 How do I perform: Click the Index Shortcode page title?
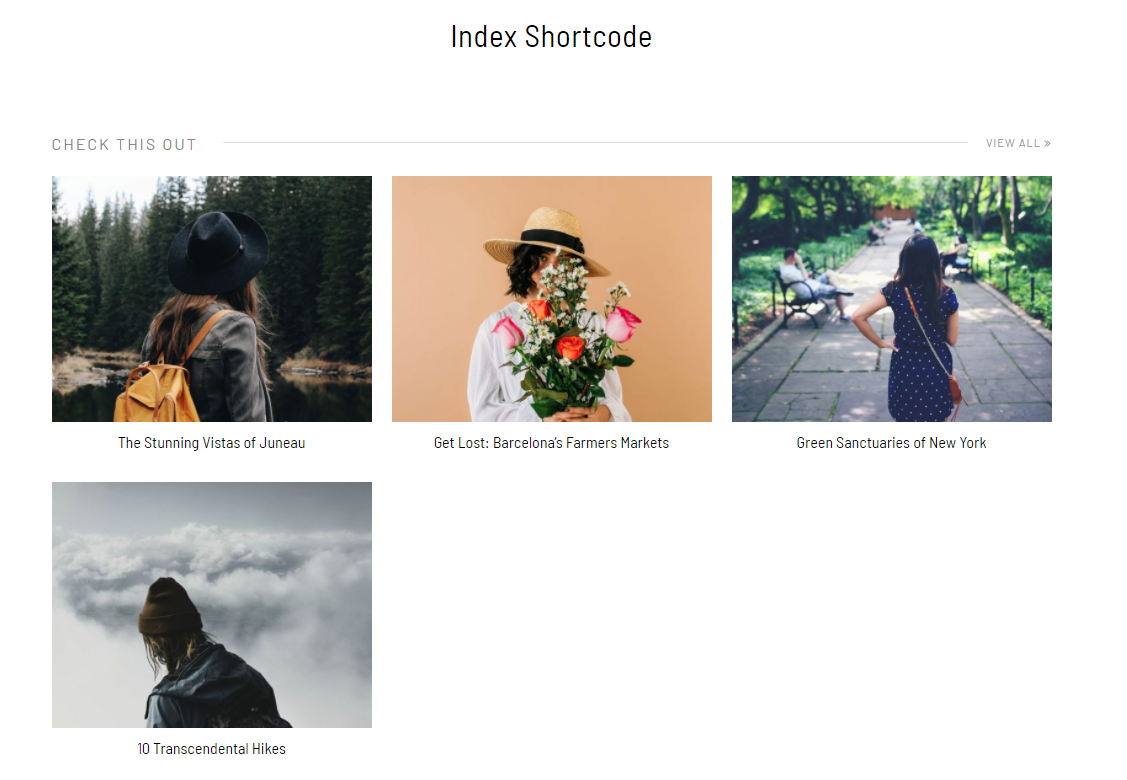pyautogui.click(x=551, y=37)
